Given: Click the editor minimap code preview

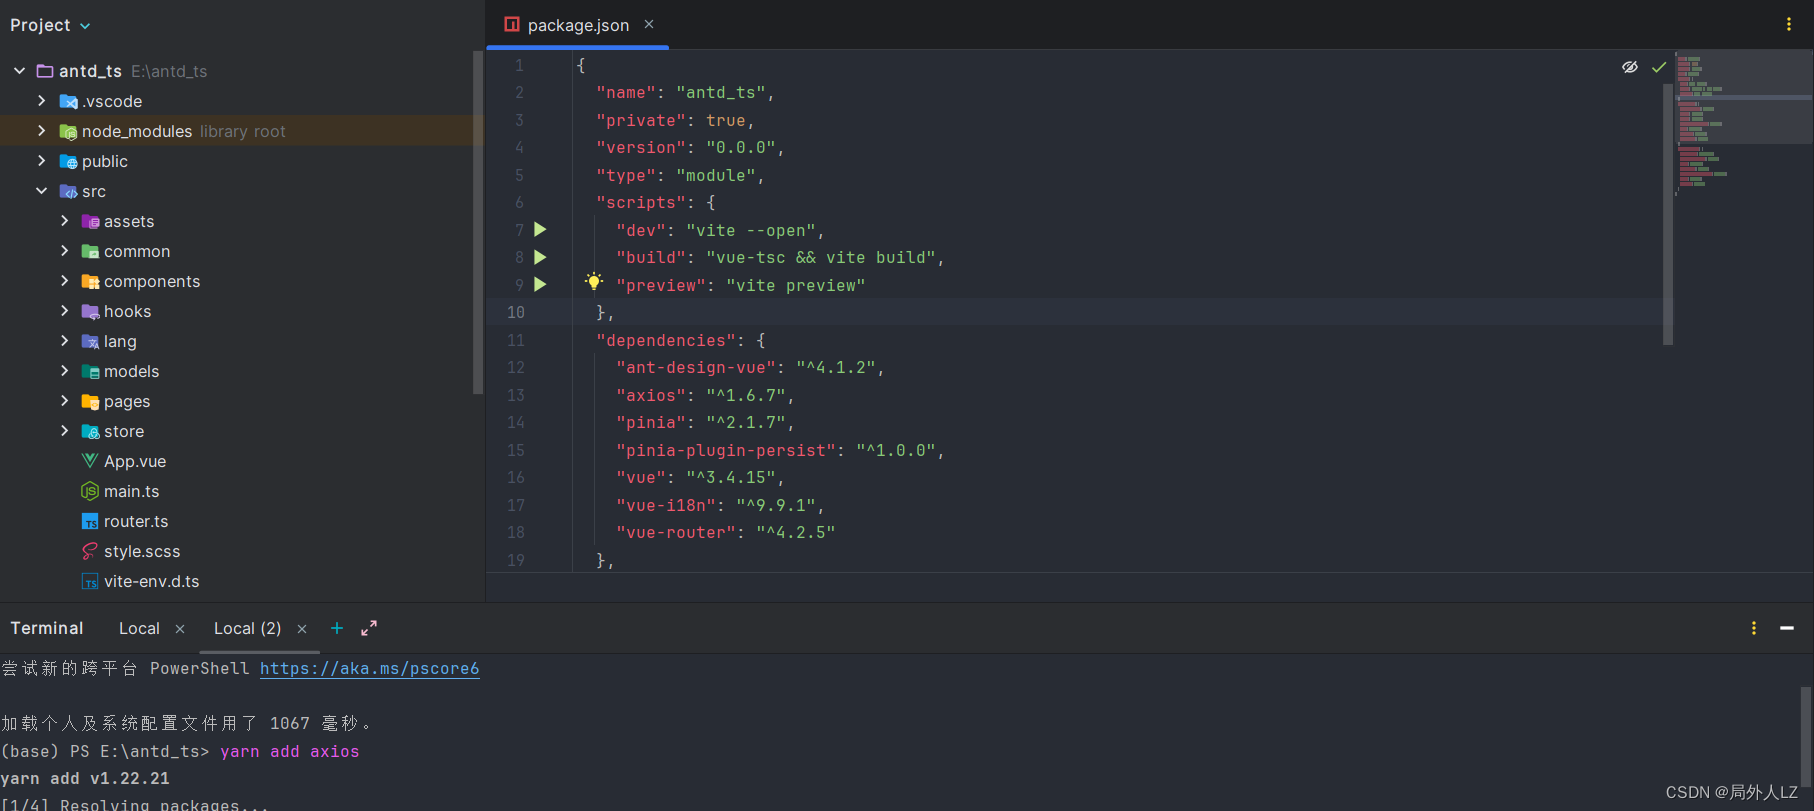Looking at the screenshot, I should pos(1743,123).
